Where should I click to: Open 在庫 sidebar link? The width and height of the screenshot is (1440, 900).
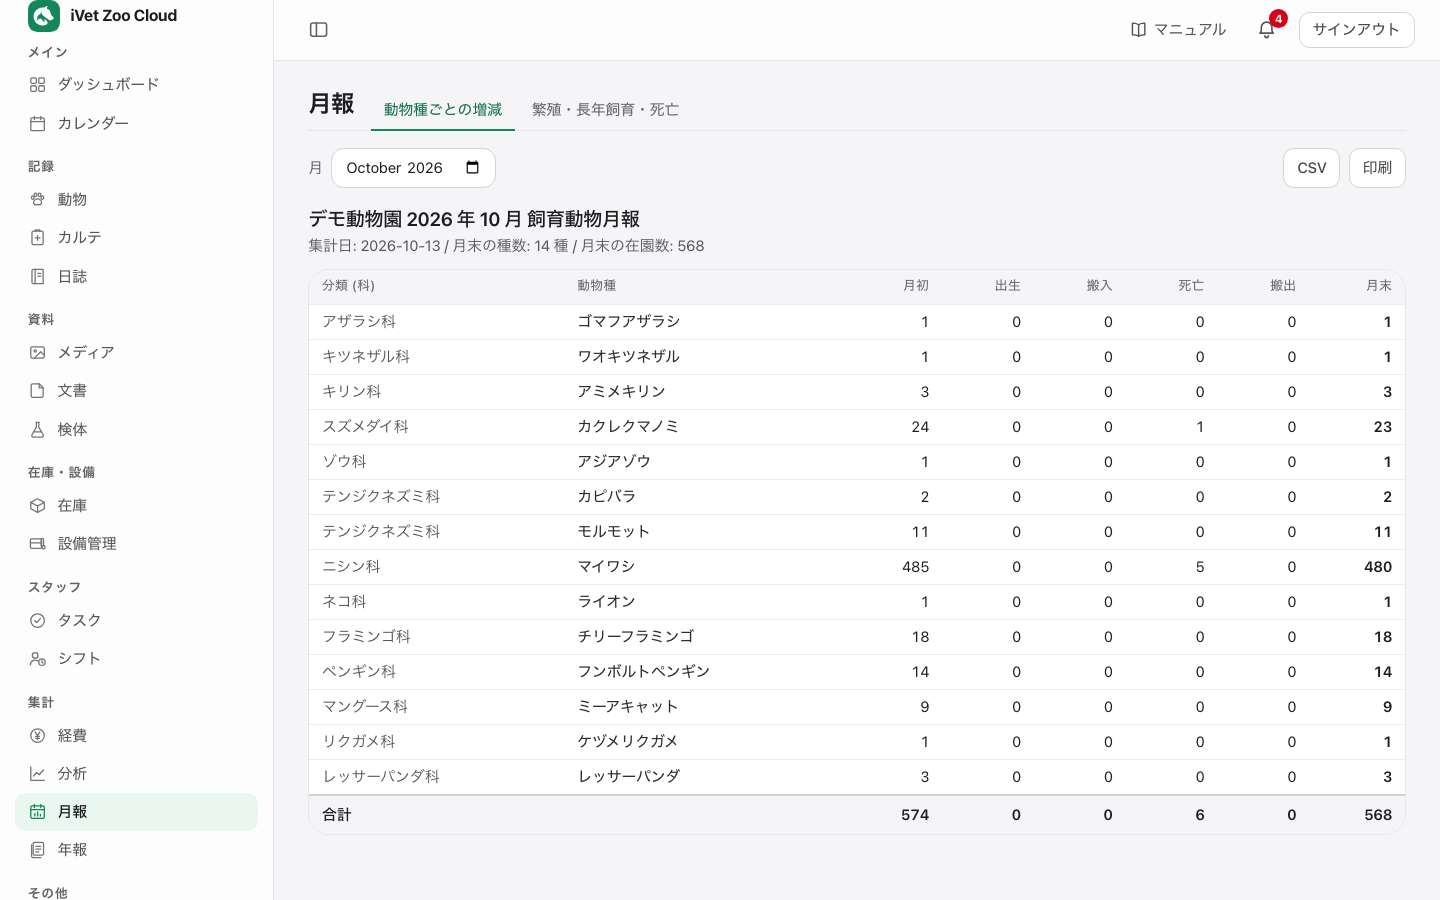136,505
